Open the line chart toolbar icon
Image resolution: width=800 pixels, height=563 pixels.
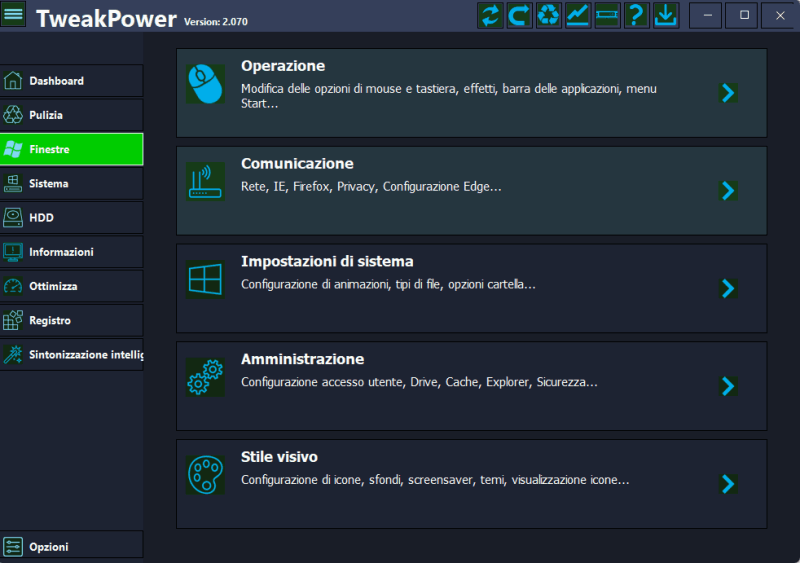[578, 15]
